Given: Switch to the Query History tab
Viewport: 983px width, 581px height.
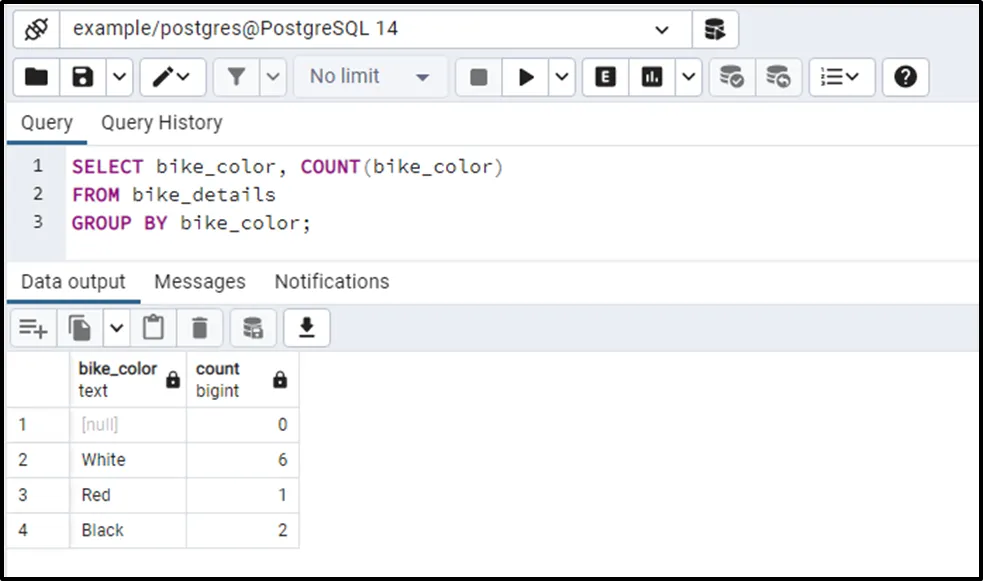Looking at the screenshot, I should click(161, 123).
